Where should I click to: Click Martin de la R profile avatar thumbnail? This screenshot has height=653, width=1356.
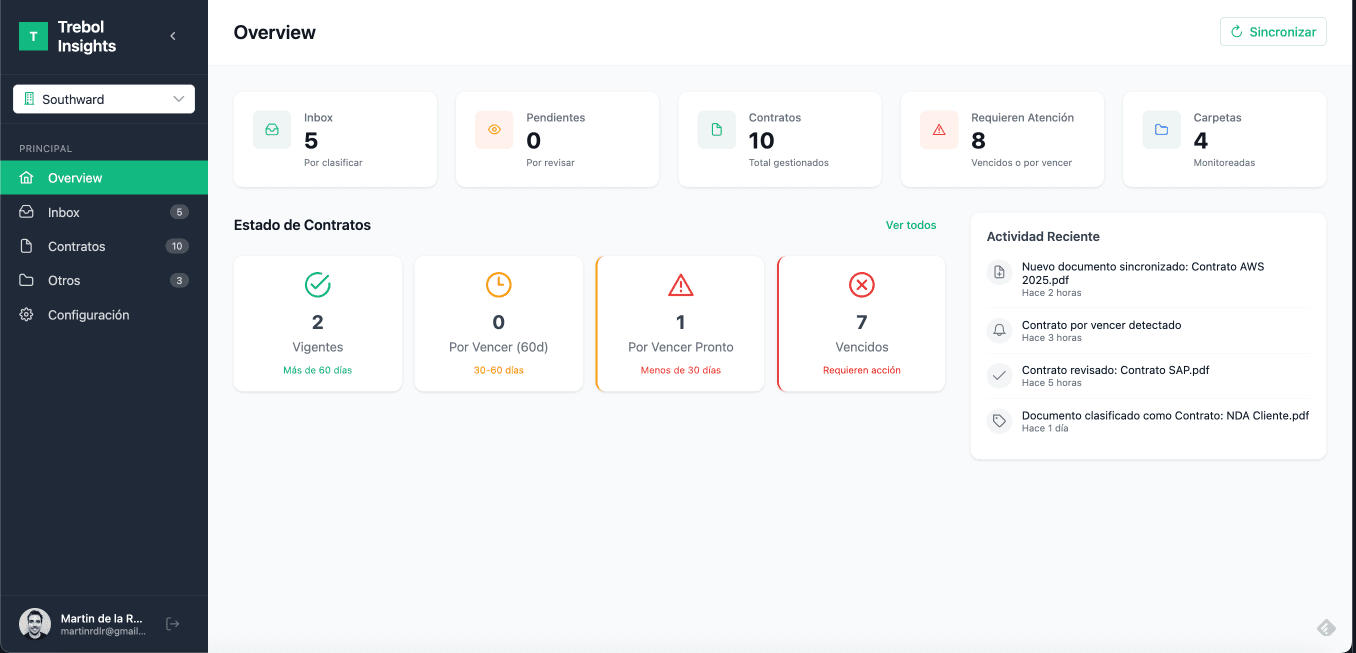tap(35, 623)
